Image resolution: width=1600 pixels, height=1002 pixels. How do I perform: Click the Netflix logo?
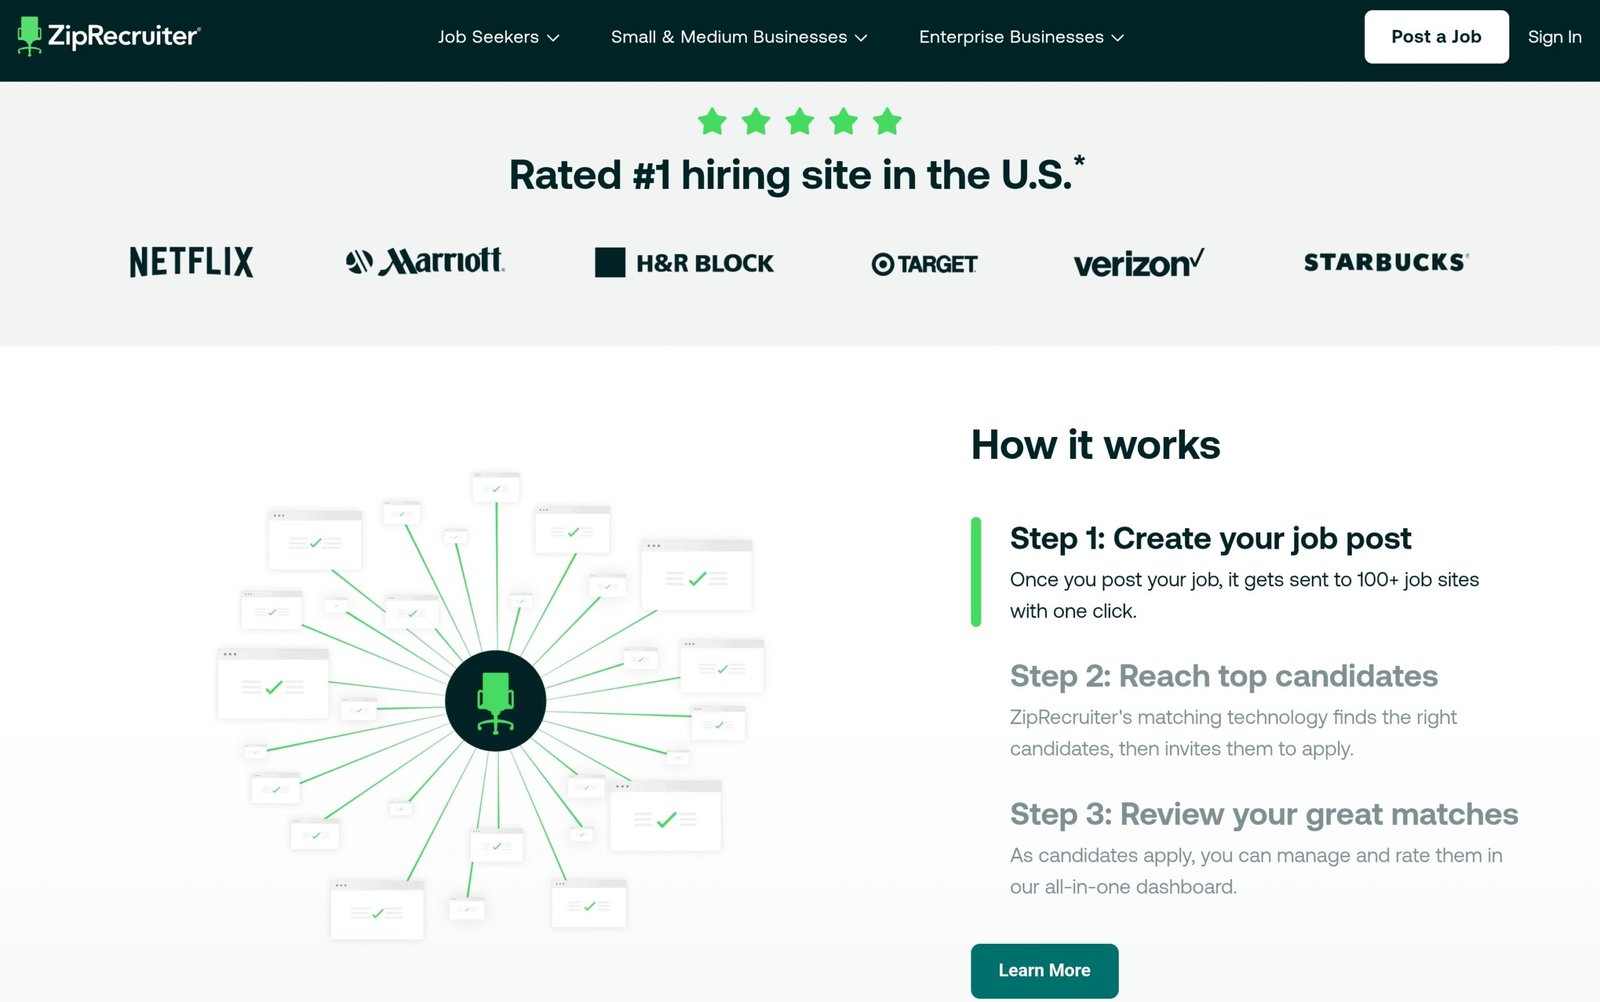point(191,262)
